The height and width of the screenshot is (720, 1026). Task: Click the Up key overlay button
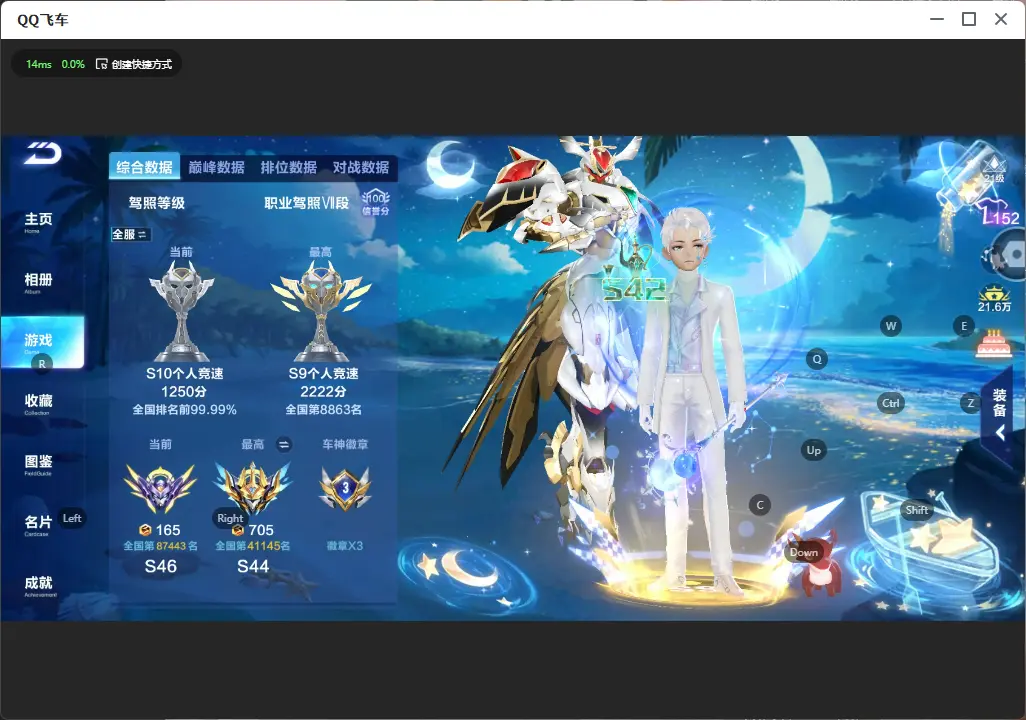[813, 450]
